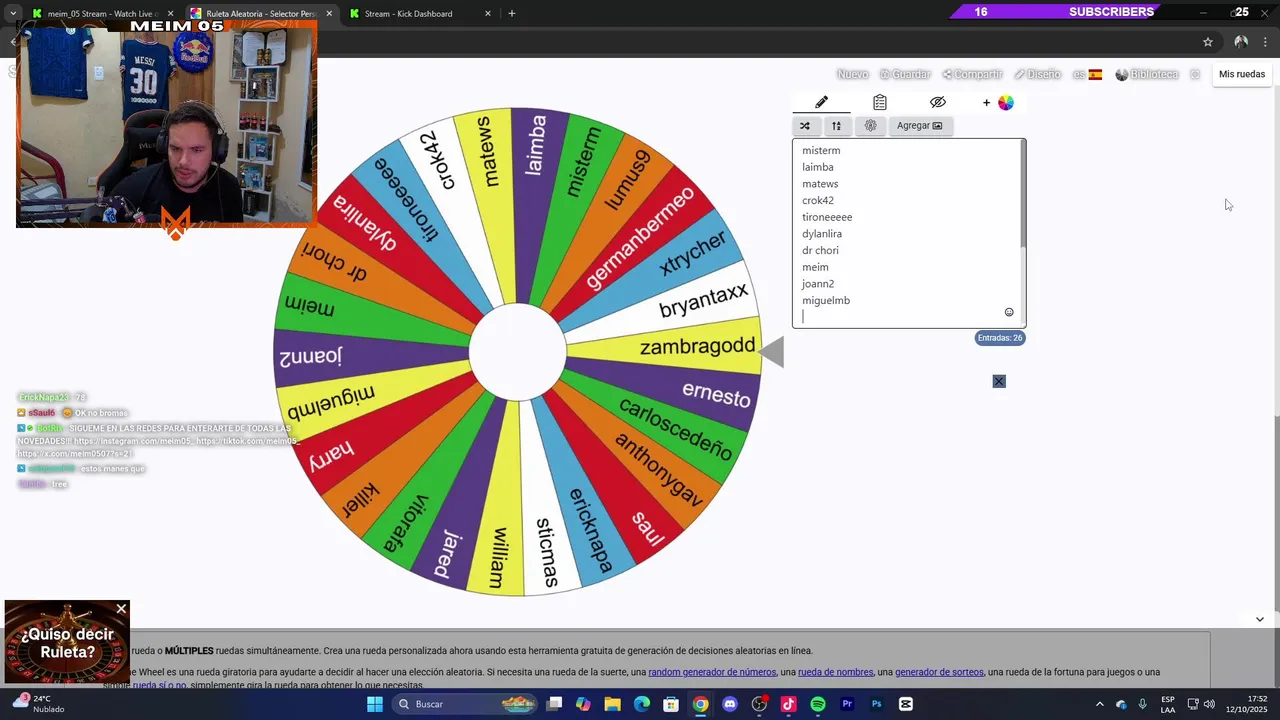This screenshot has width=1280, height=720.
Task: Close the Kick Dashboard browser tab
Action: 488,13
